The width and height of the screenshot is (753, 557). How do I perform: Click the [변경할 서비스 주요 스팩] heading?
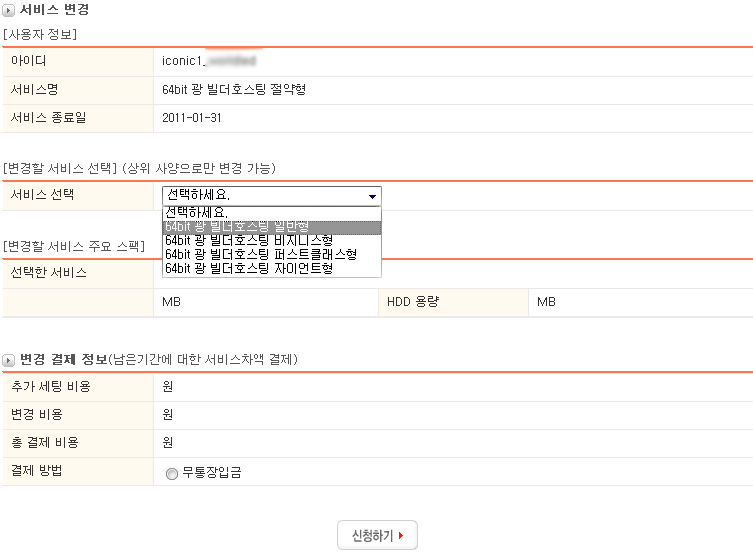pyautogui.click(x=73, y=246)
